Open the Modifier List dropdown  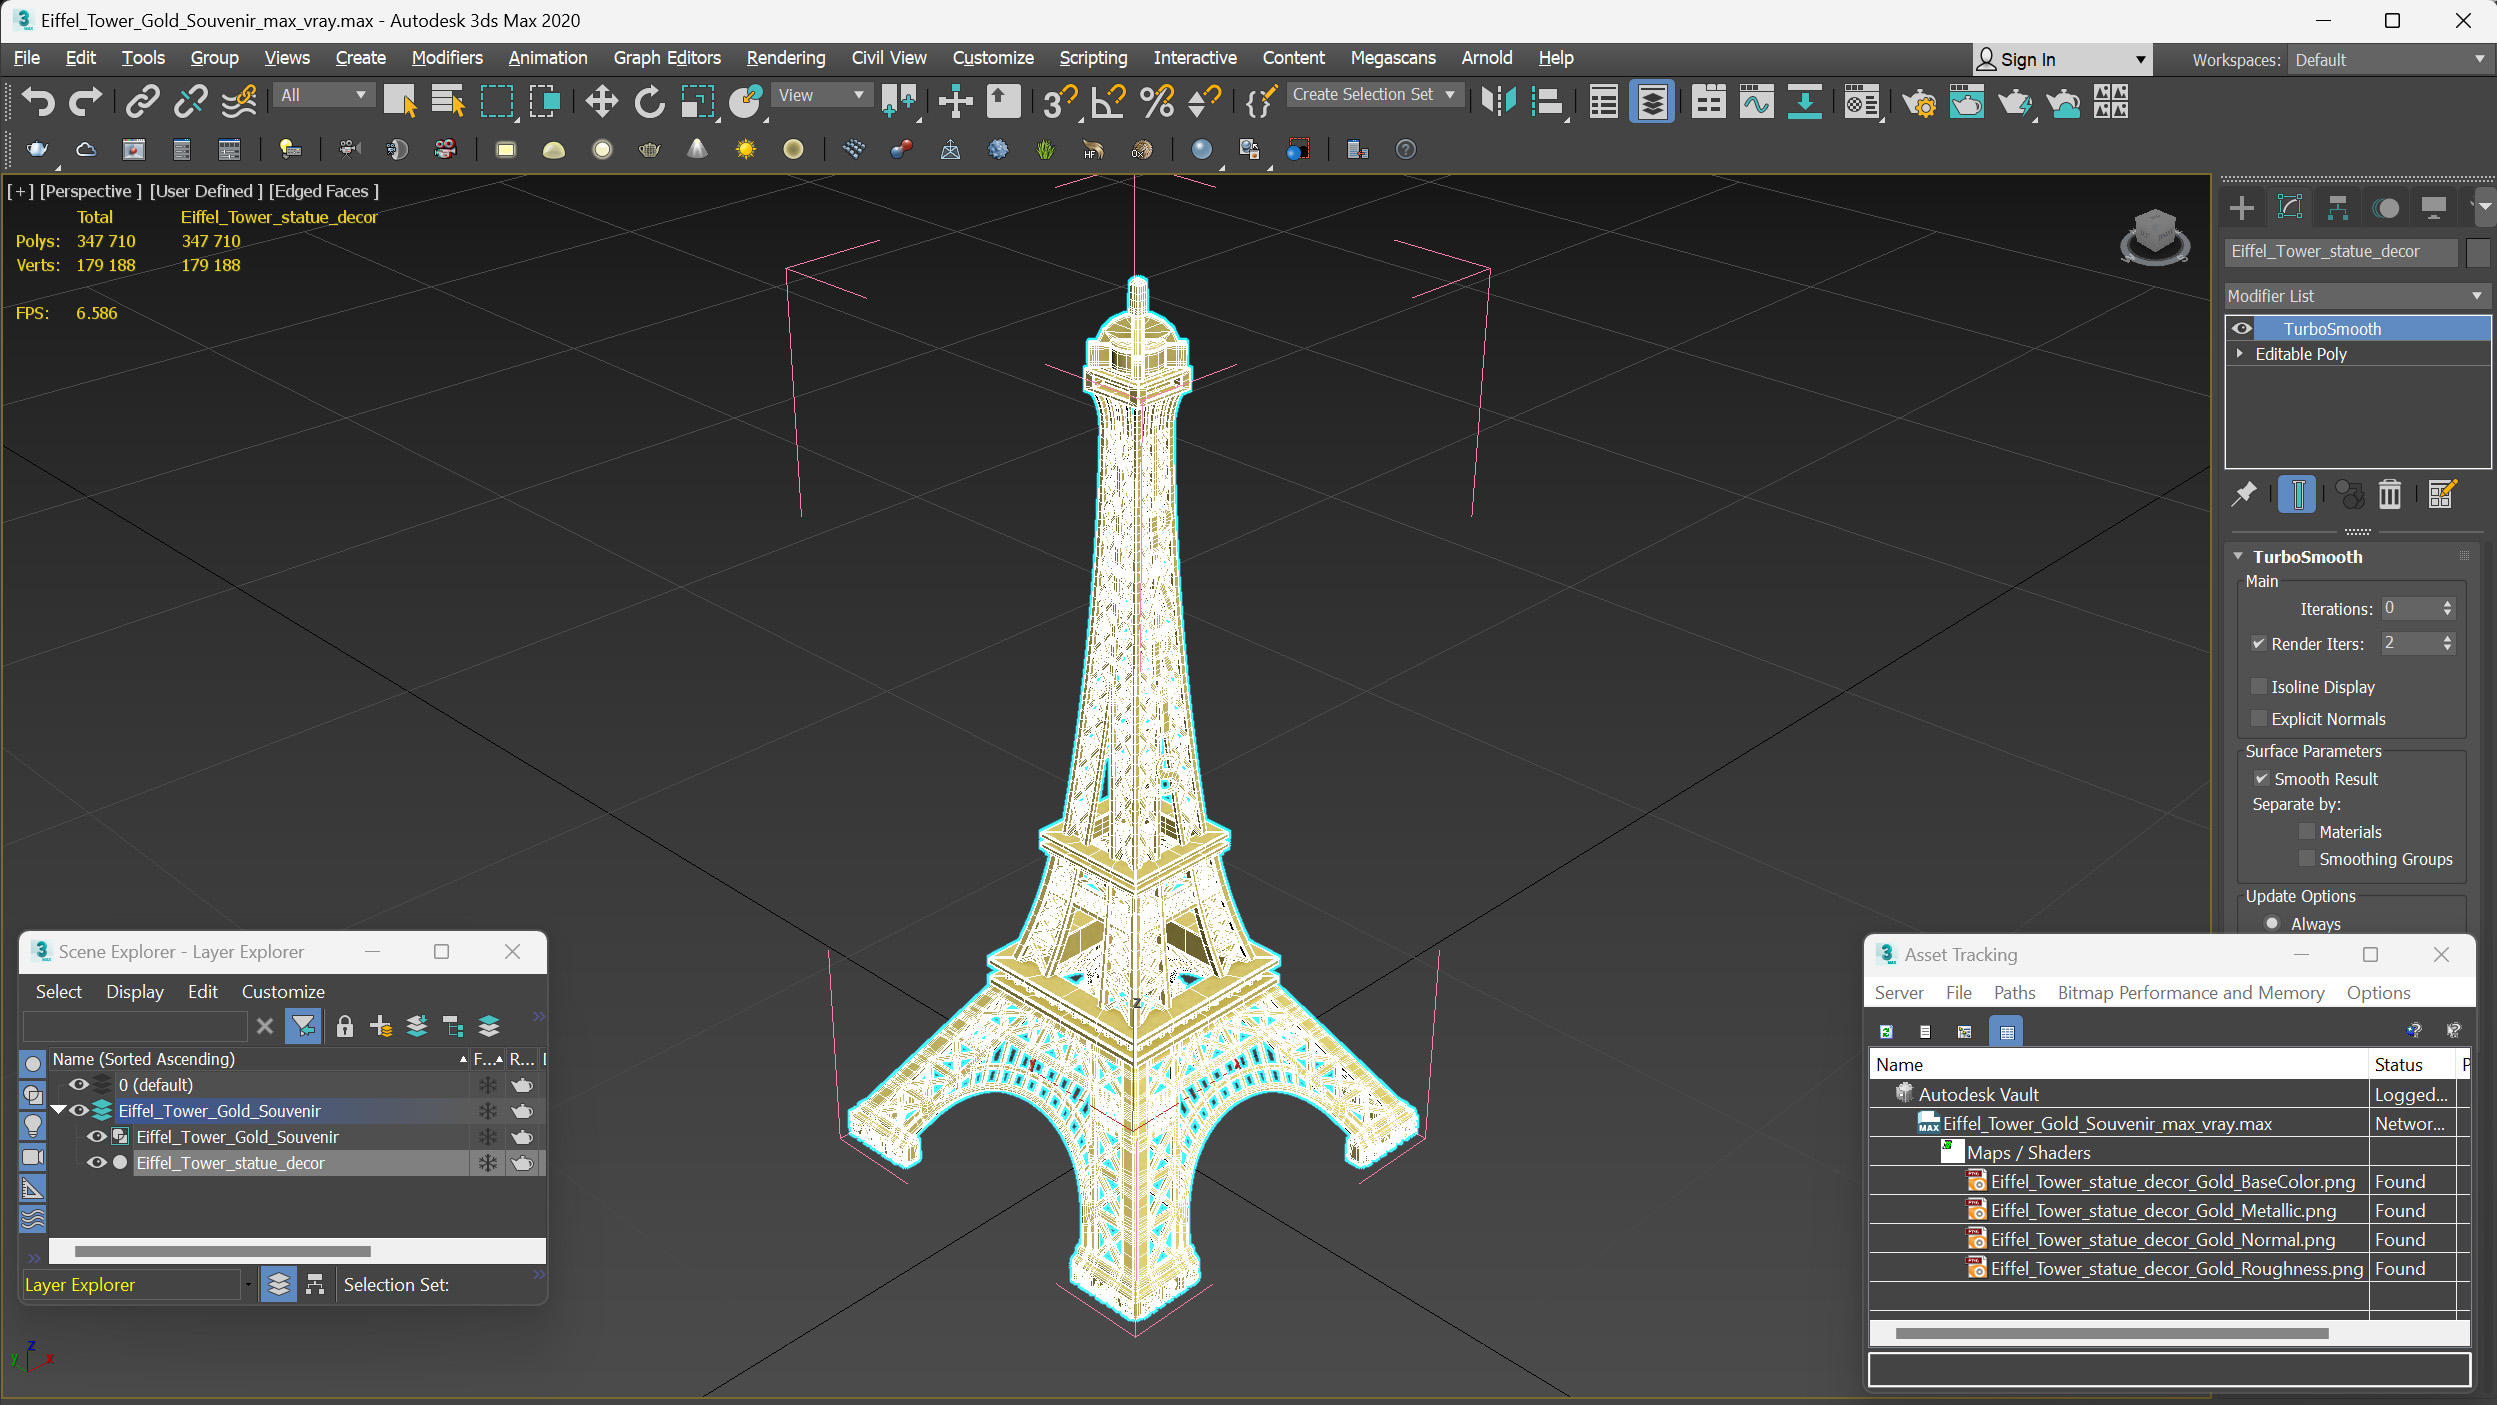point(2356,296)
